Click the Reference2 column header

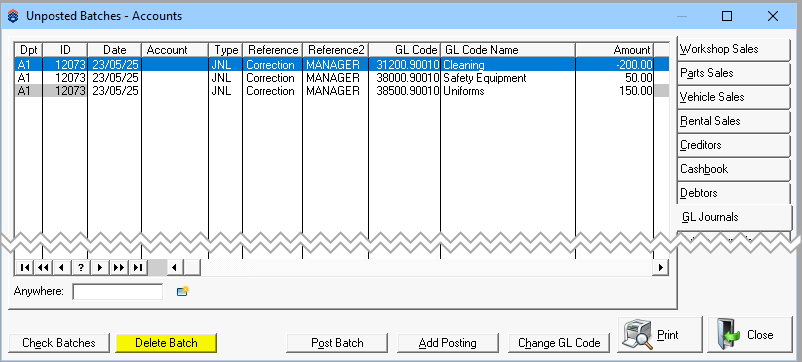pos(336,50)
